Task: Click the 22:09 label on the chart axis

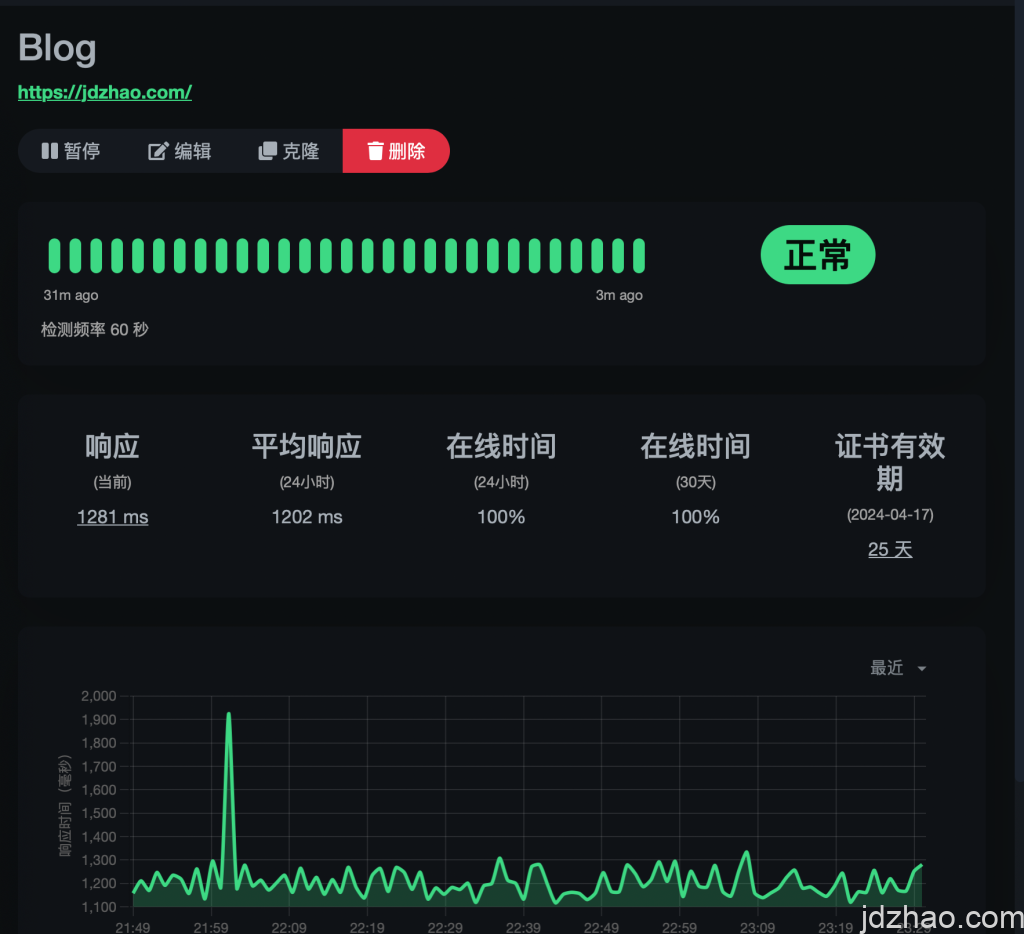Action: (289, 927)
